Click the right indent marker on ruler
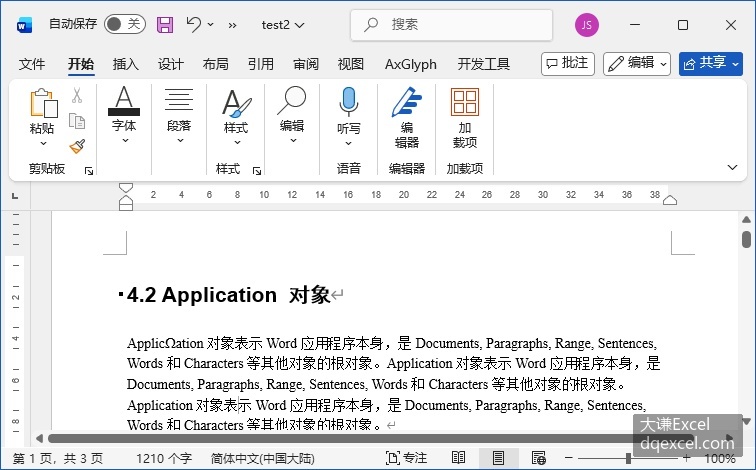Image resolution: width=756 pixels, height=470 pixels. [x=670, y=200]
